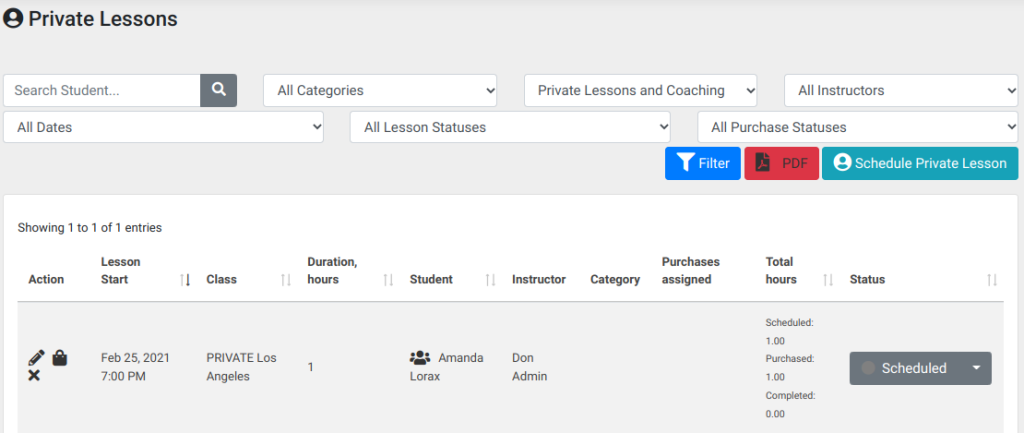Open Private Lessons and Coaching dropdown
The width and height of the screenshot is (1024, 433).
click(641, 90)
